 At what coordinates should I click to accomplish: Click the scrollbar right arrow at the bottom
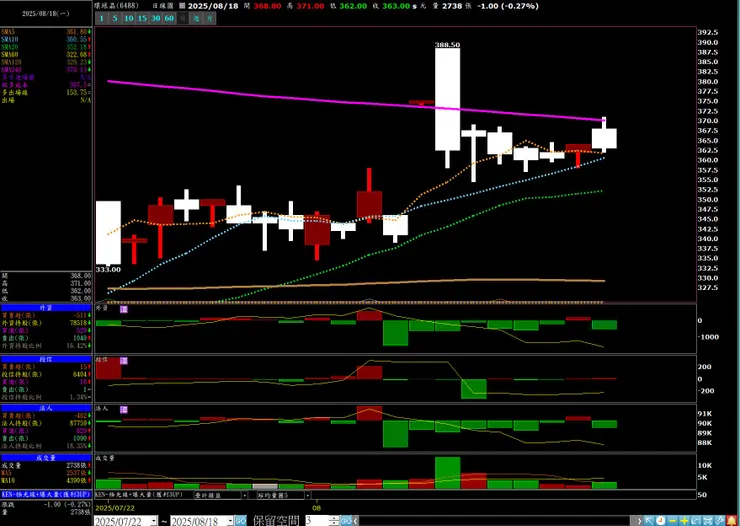coord(639,521)
